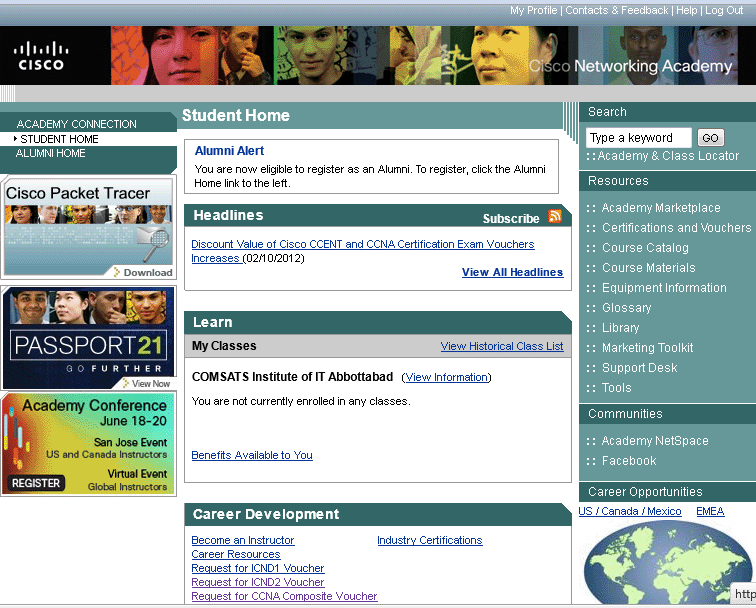This screenshot has height=608, width=756.
Task: Open Academy Marketplace resource
Action: 661,208
